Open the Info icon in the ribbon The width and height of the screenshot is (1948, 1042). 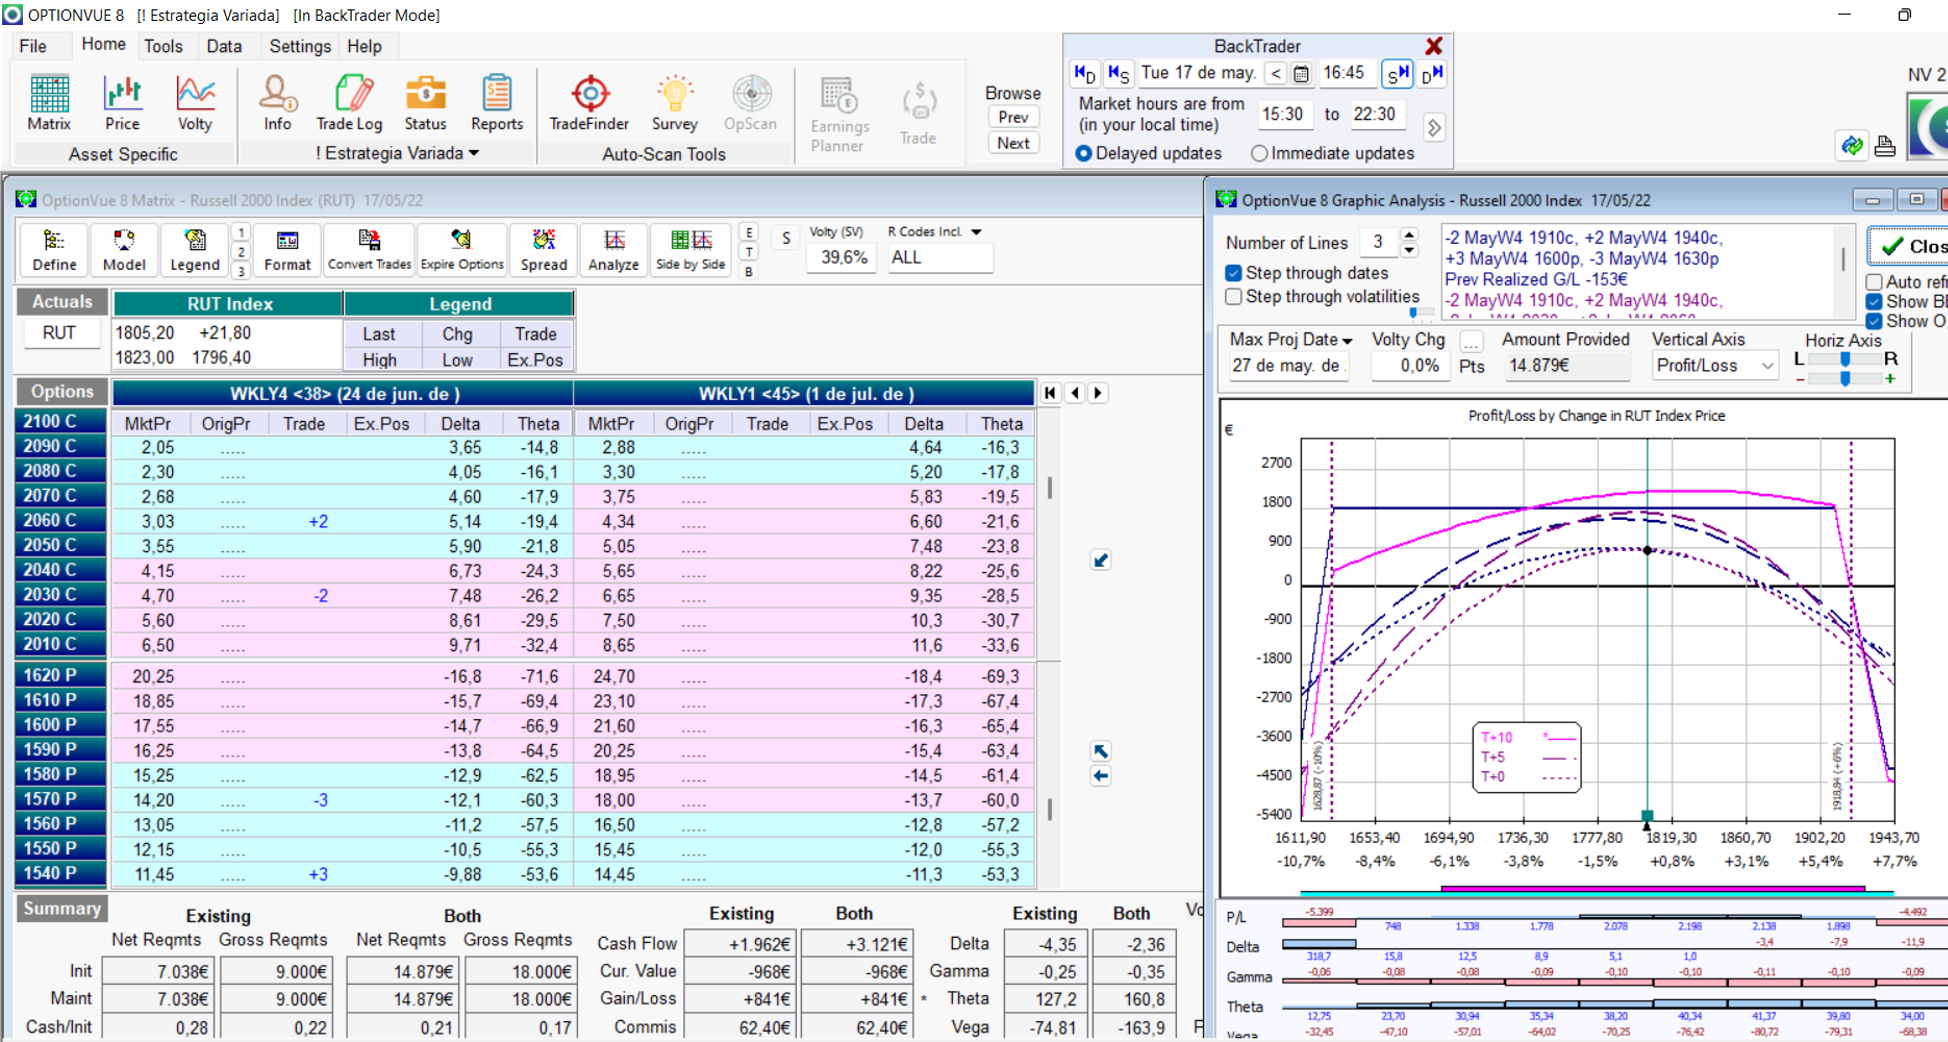pos(277,104)
